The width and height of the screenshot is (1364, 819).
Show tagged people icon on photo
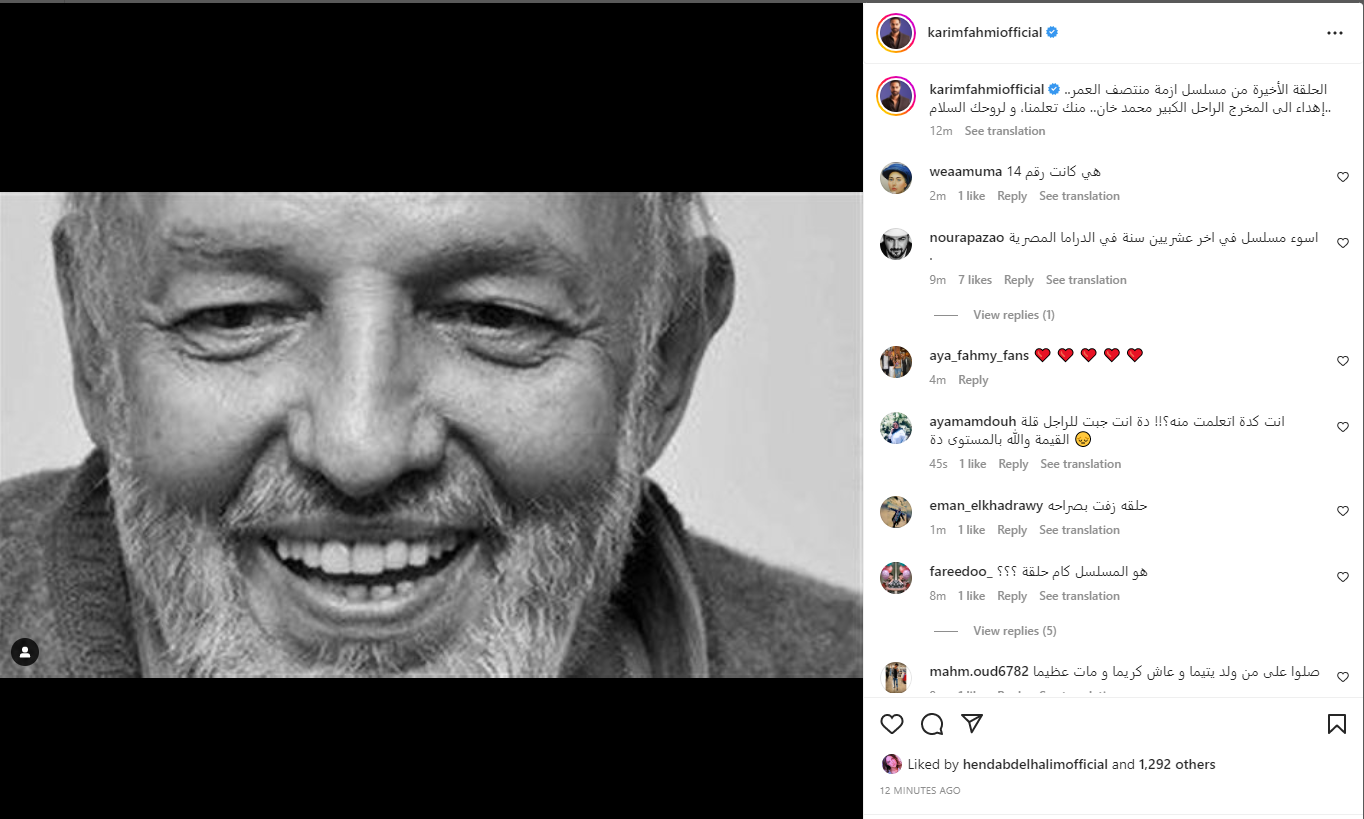point(25,652)
